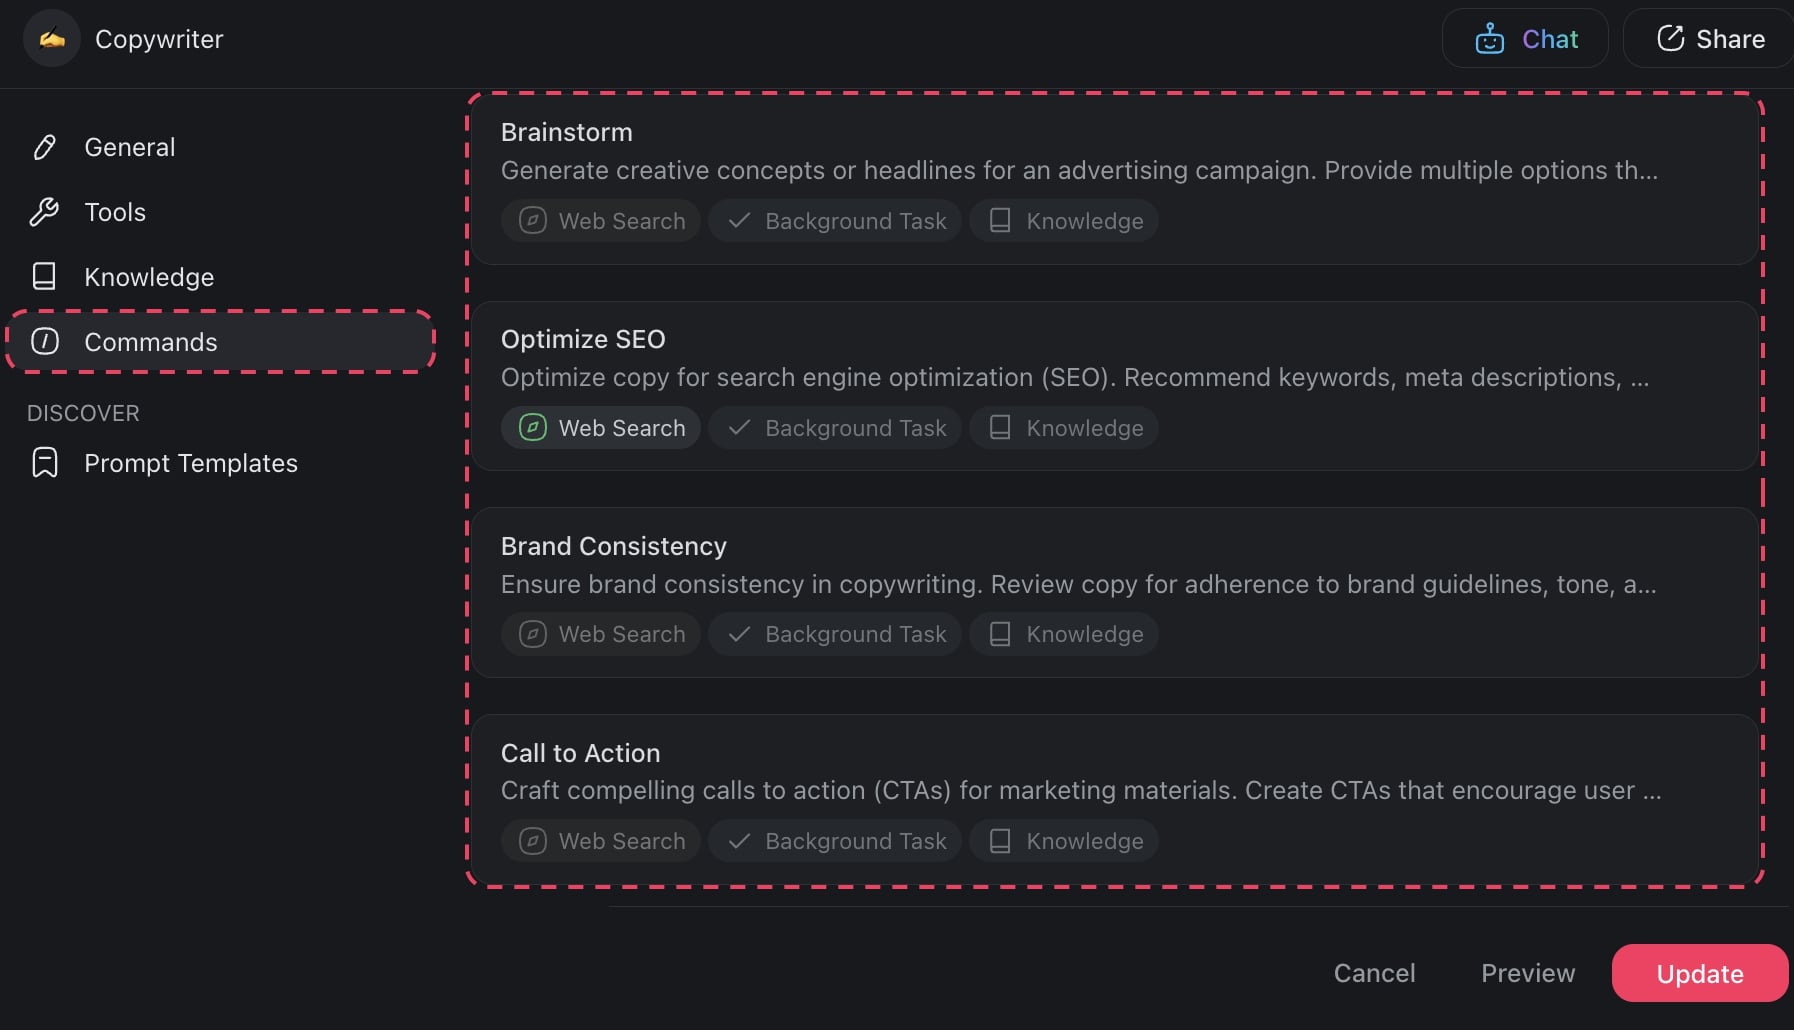Click the Tools wrench icon
Screen dimensions: 1794x1030
[x=45, y=212]
